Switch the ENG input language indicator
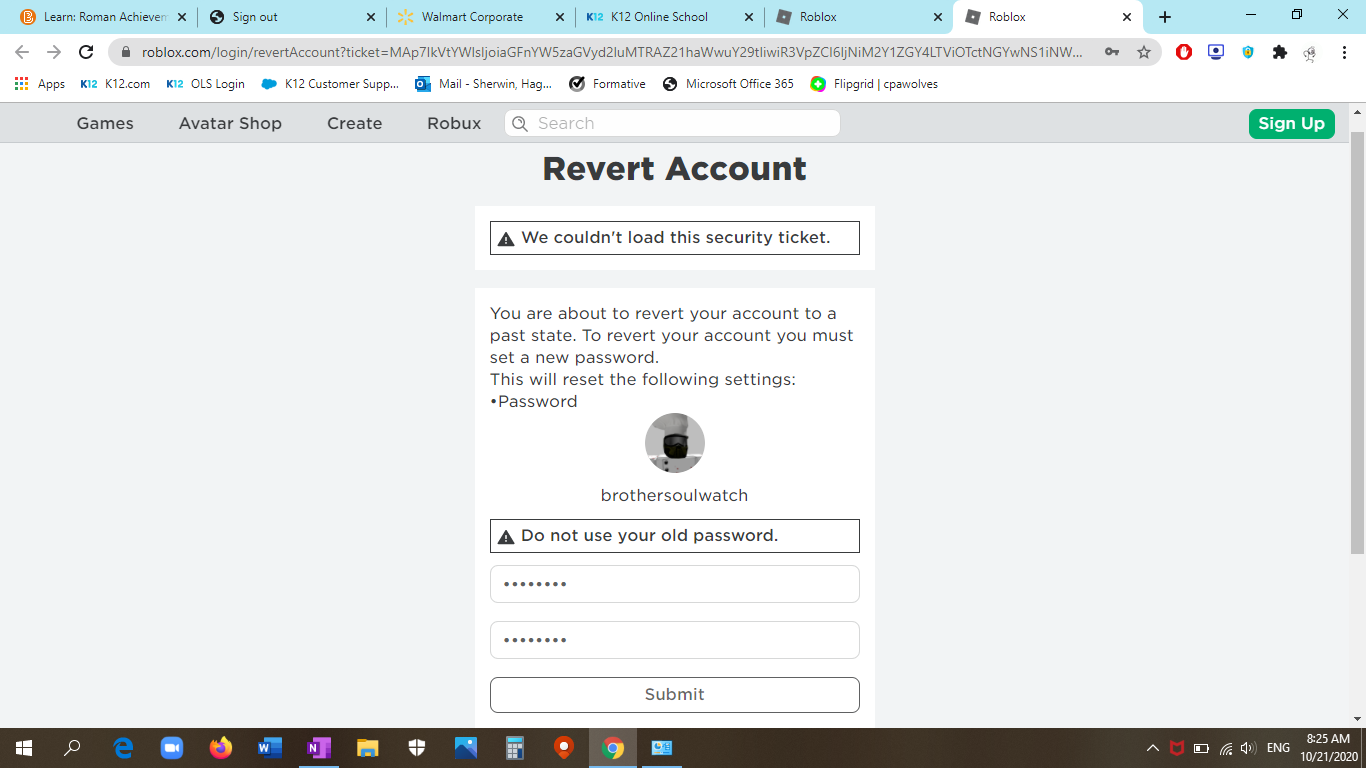 point(1278,748)
